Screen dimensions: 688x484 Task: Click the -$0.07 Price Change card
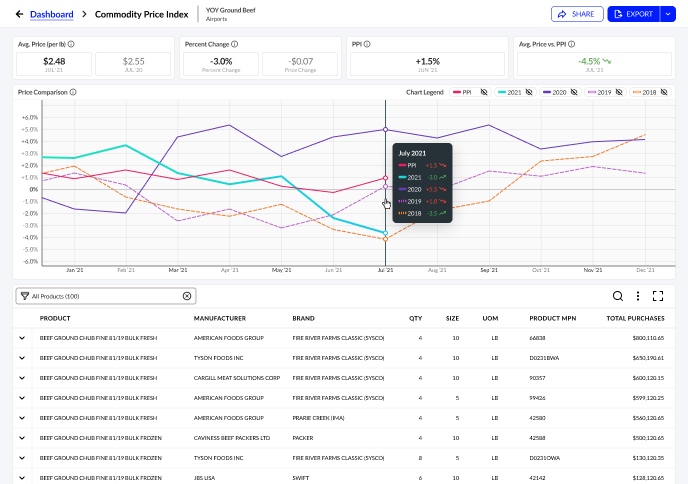(x=300, y=64)
